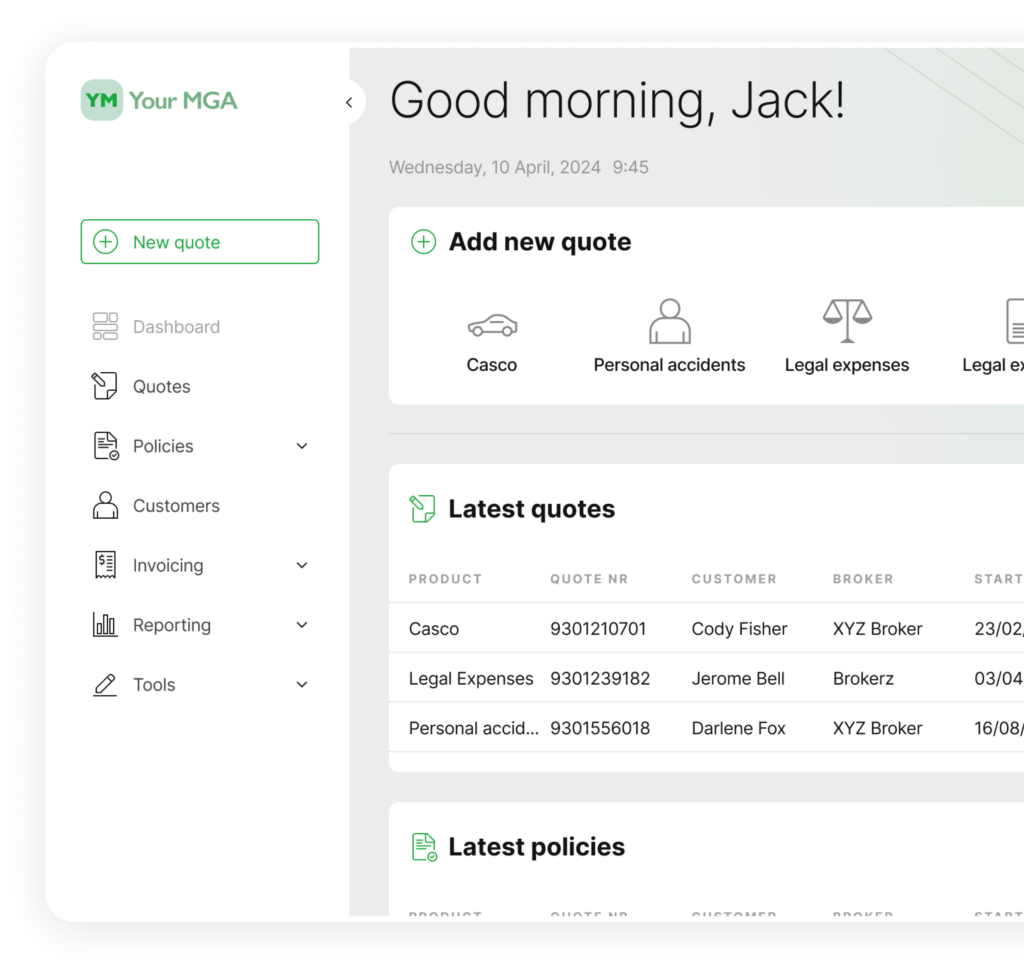Sort Latest quotes by PRODUCT column header

point(445,579)
